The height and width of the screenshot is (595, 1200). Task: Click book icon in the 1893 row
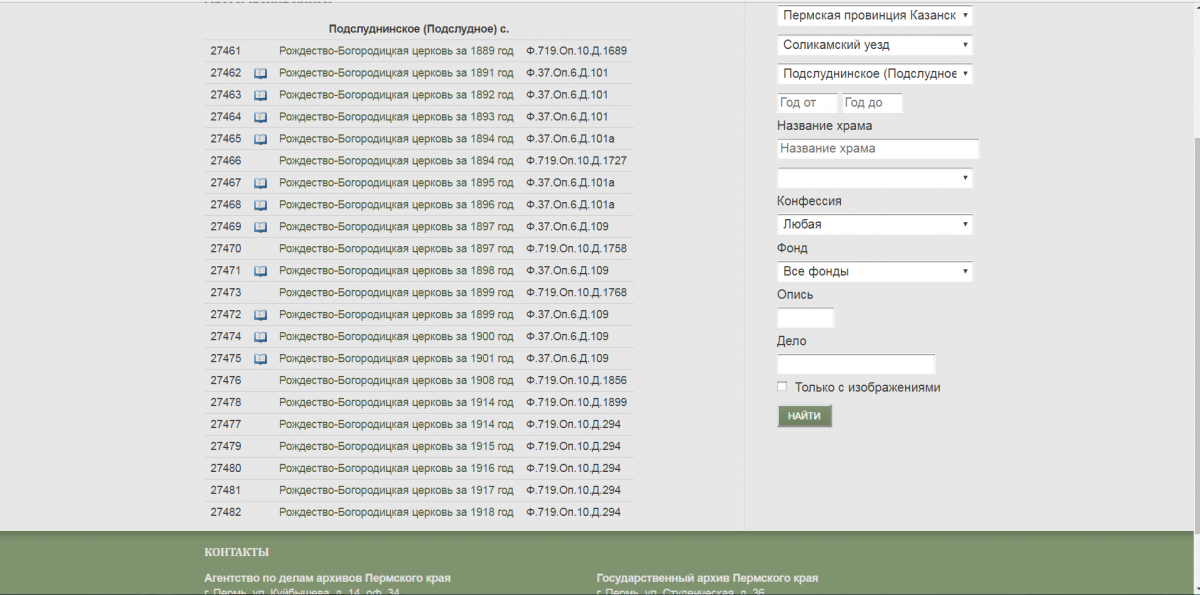260,117
